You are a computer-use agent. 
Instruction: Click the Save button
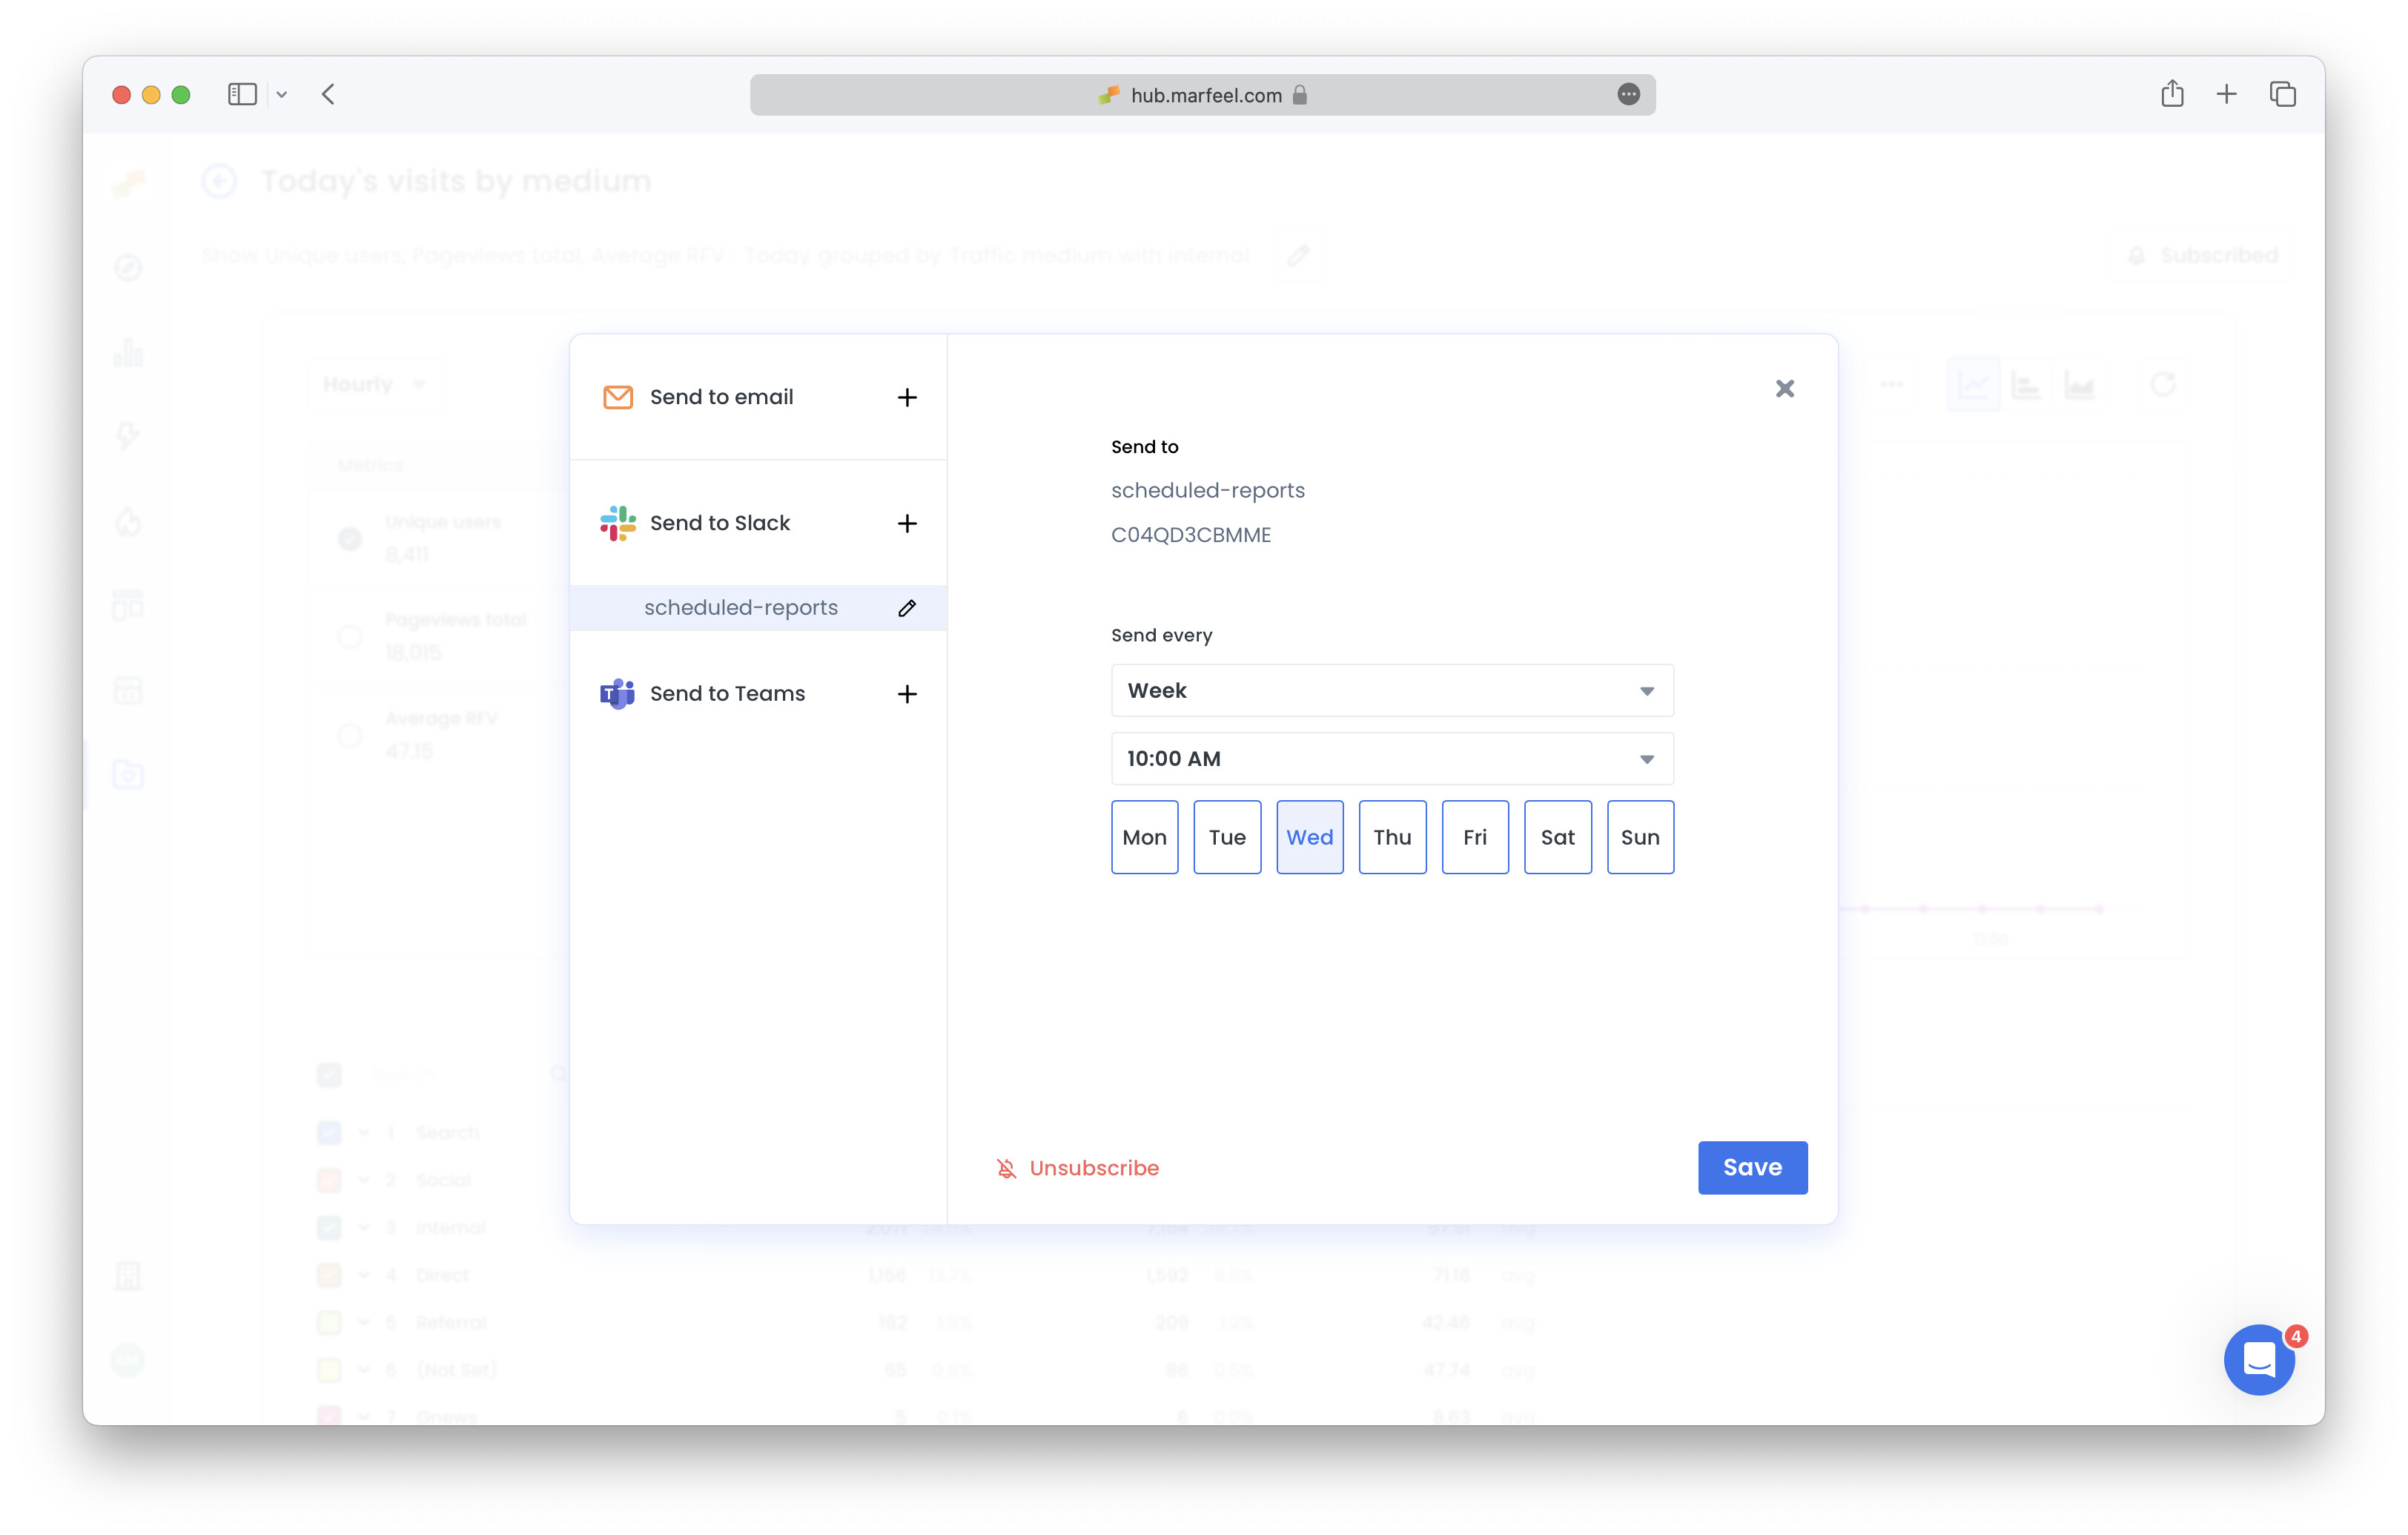click(1752, 1167)
